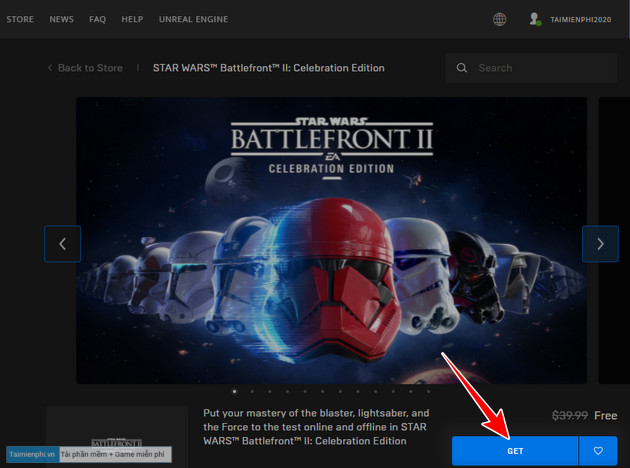Click the globe language icon
The height and width of the screenshot is (468, 630).
(x=499, y=19)
